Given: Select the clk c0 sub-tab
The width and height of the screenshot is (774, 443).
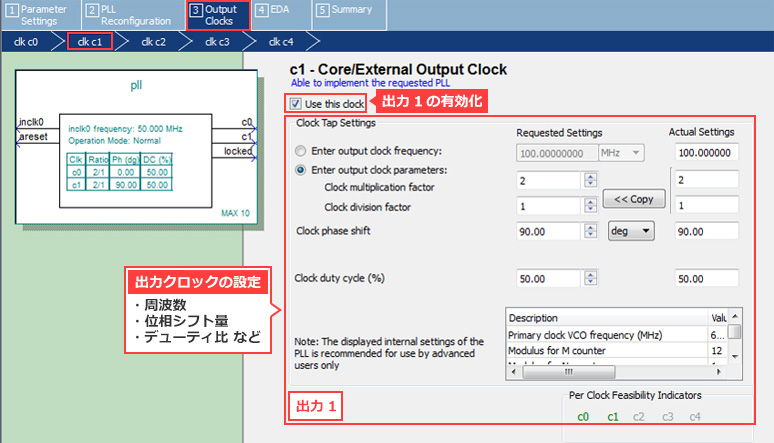Looking at the screenshot, I should (27, 41).
